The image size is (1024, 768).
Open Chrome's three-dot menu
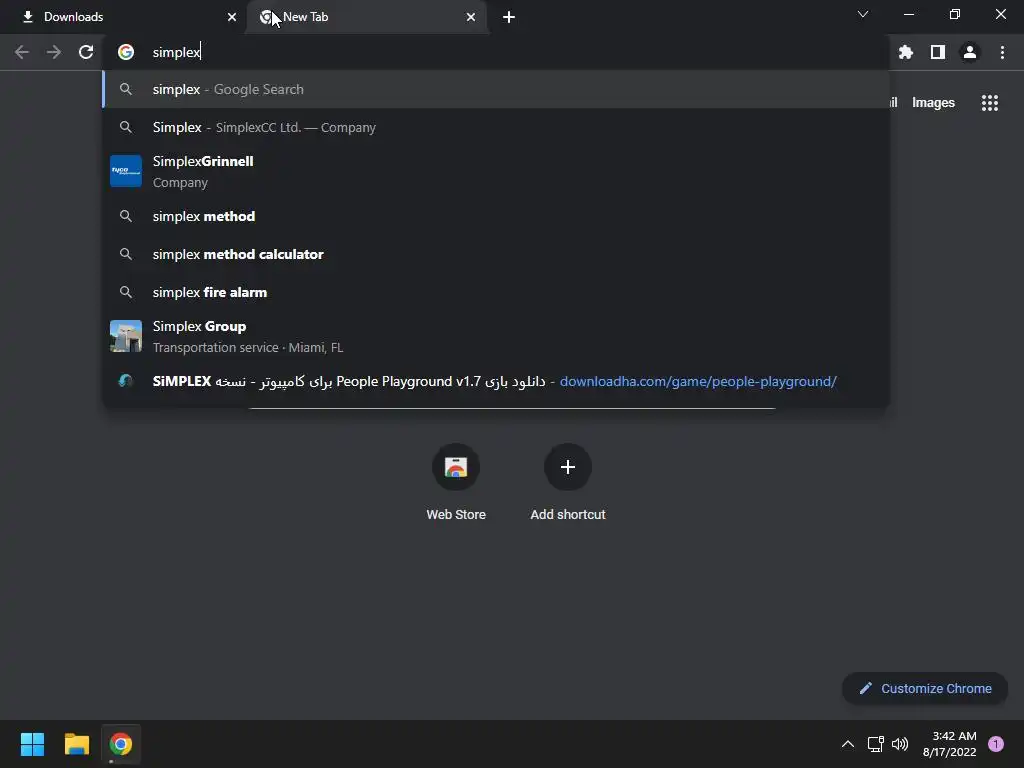tap(1002, 52)
